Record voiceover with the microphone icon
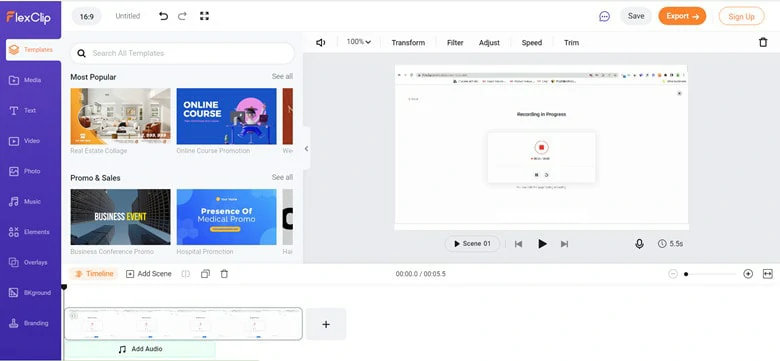This screenshot has width=780, height=361. [639, 244]
